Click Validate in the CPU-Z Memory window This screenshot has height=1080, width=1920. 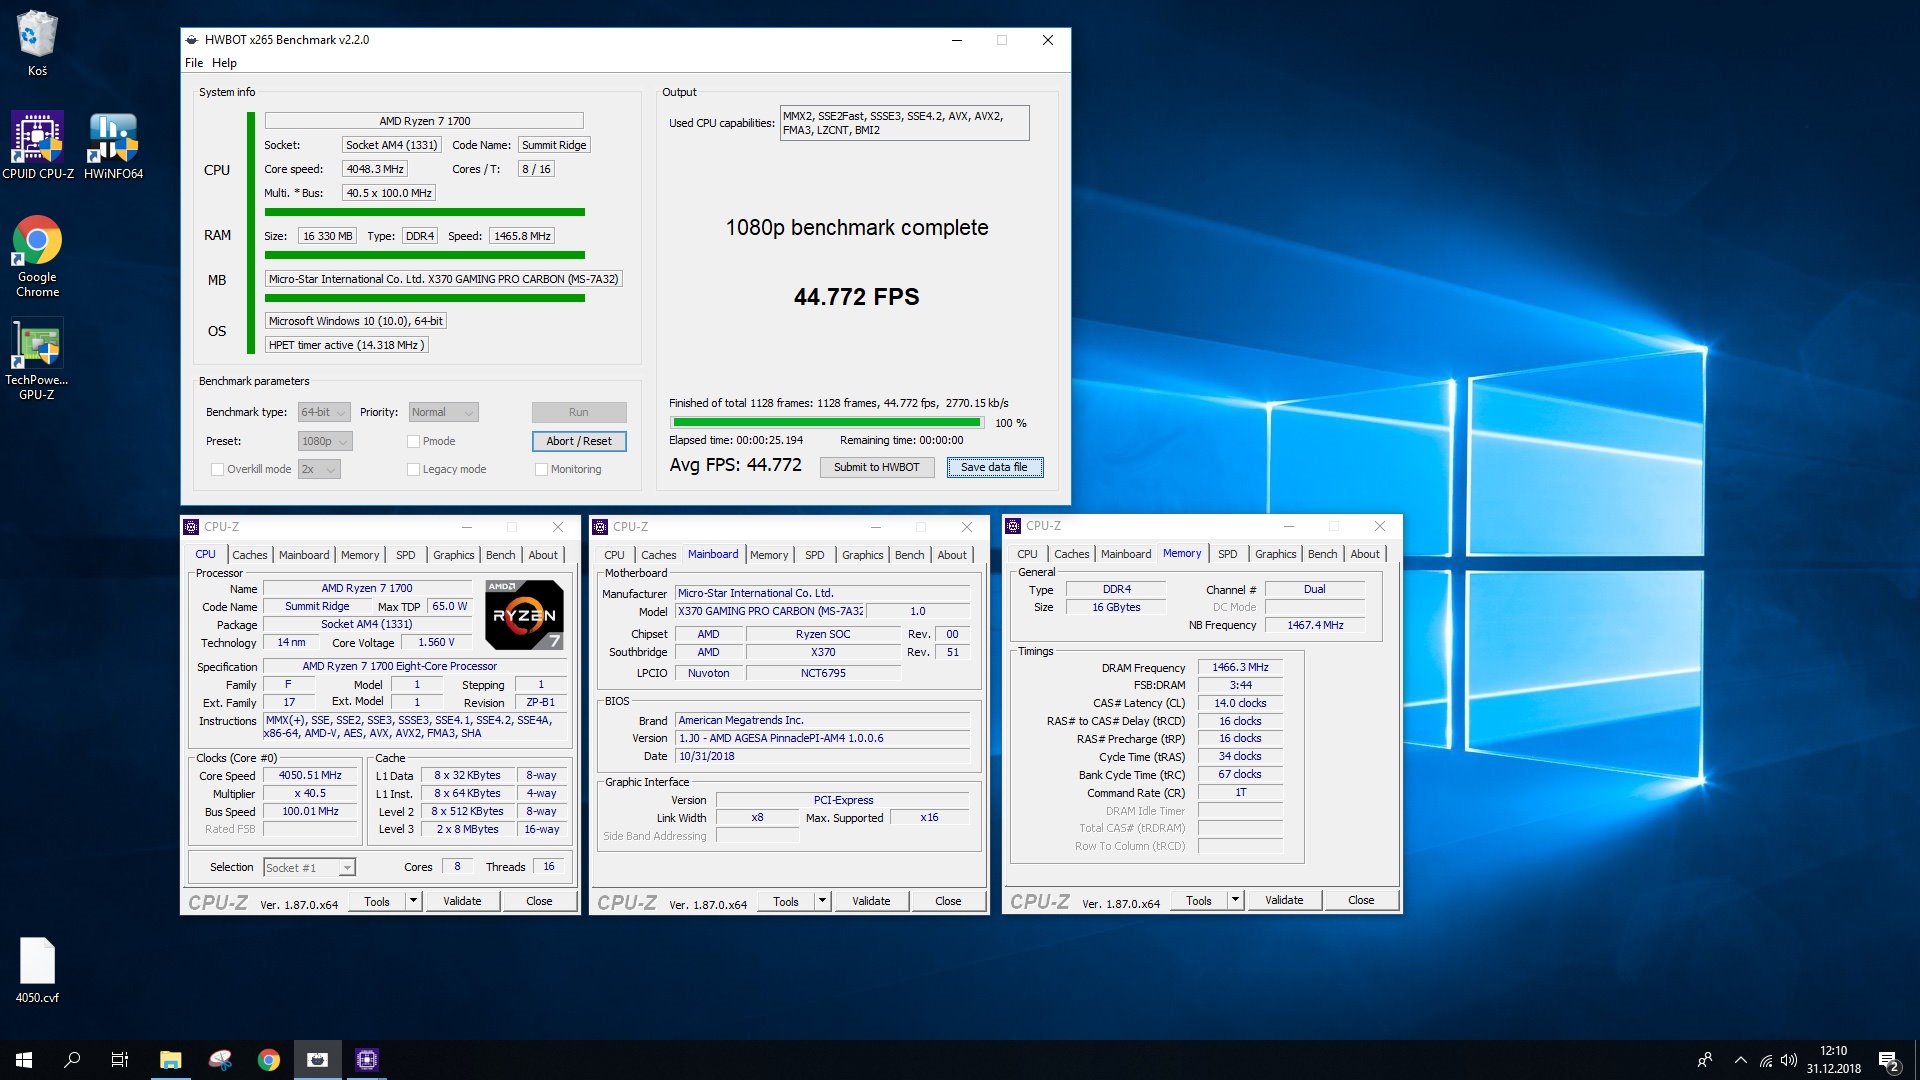coord(1284,900)
